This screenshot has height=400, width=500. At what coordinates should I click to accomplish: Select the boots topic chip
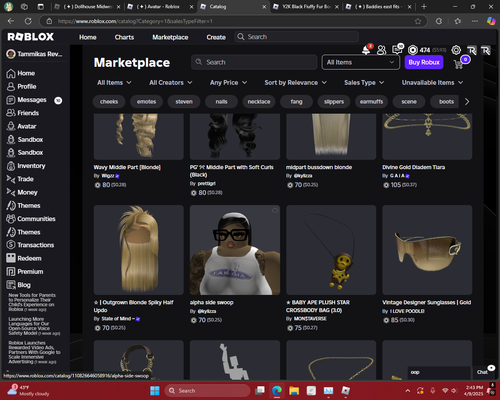pyautogui.click(x=446, y=102)
